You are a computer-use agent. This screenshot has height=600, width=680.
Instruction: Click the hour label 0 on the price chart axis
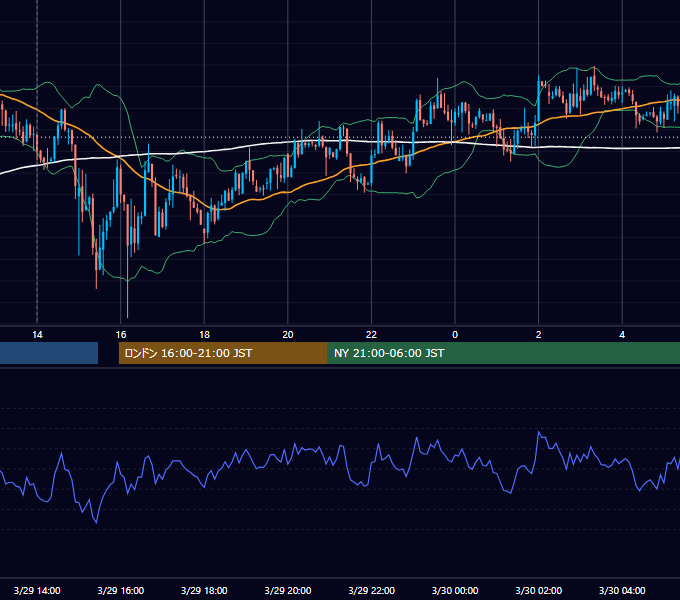455,335
